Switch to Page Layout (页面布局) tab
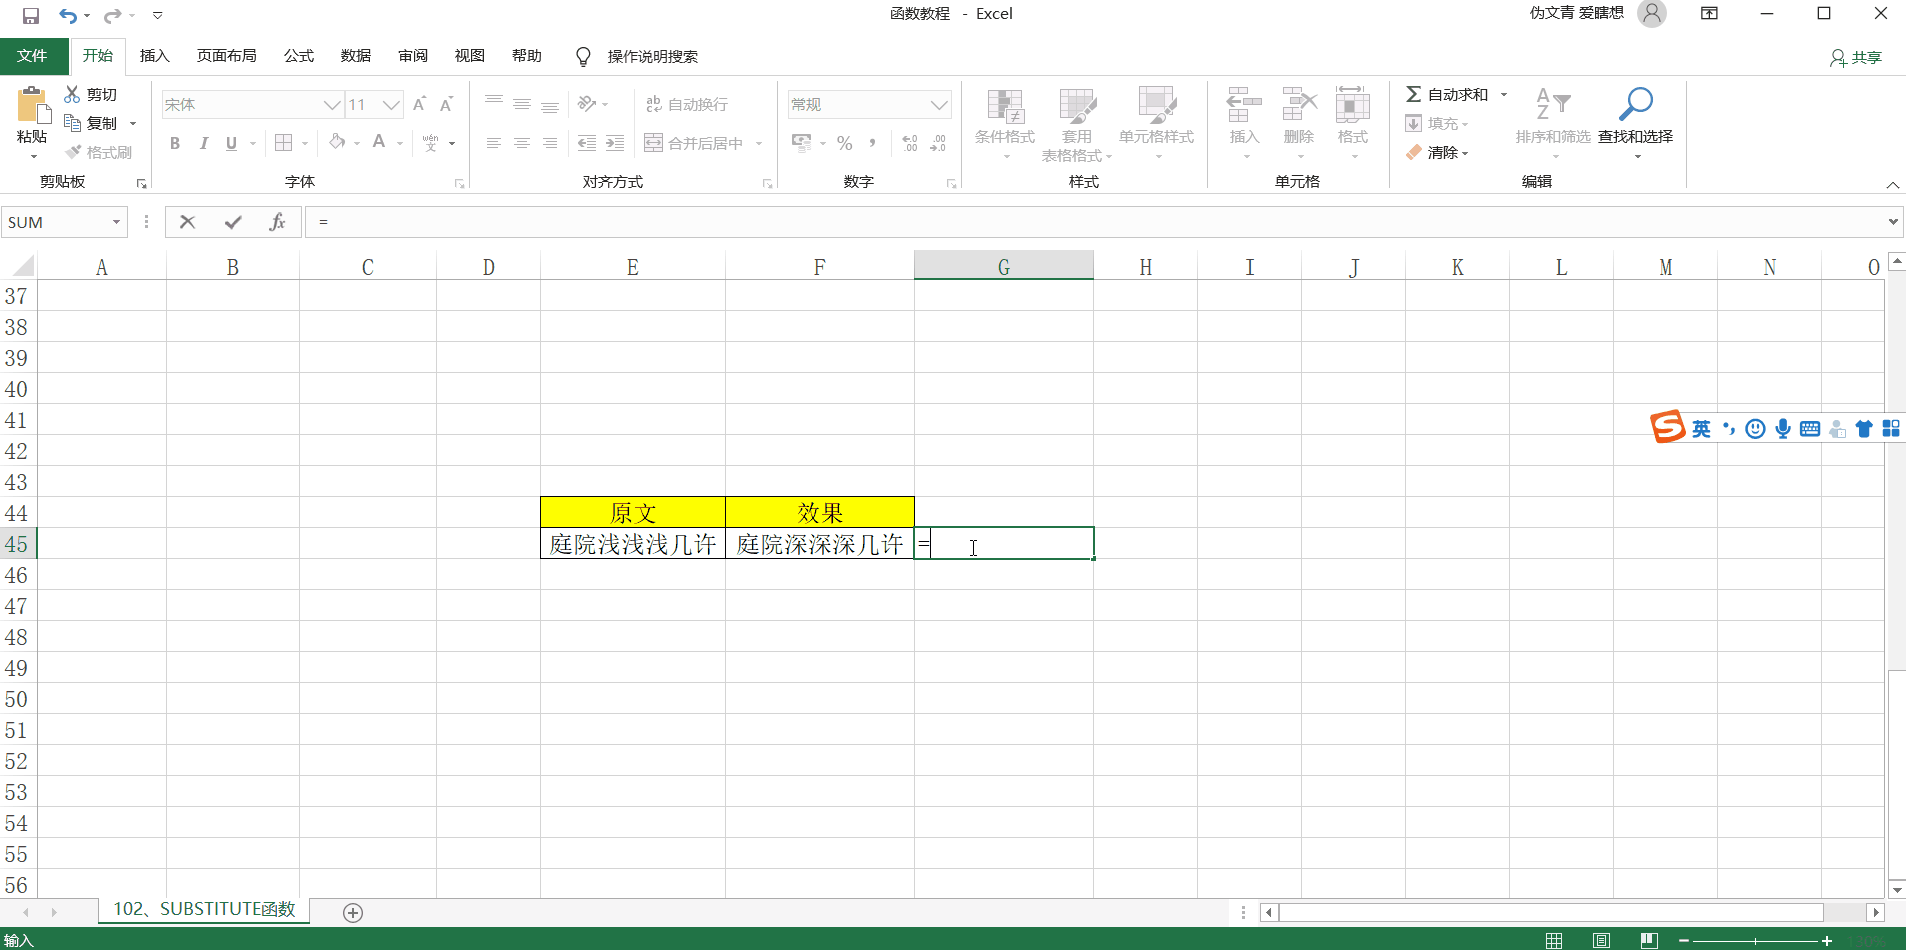Viewport: 1906px width, 950px height. click(226, 56)
